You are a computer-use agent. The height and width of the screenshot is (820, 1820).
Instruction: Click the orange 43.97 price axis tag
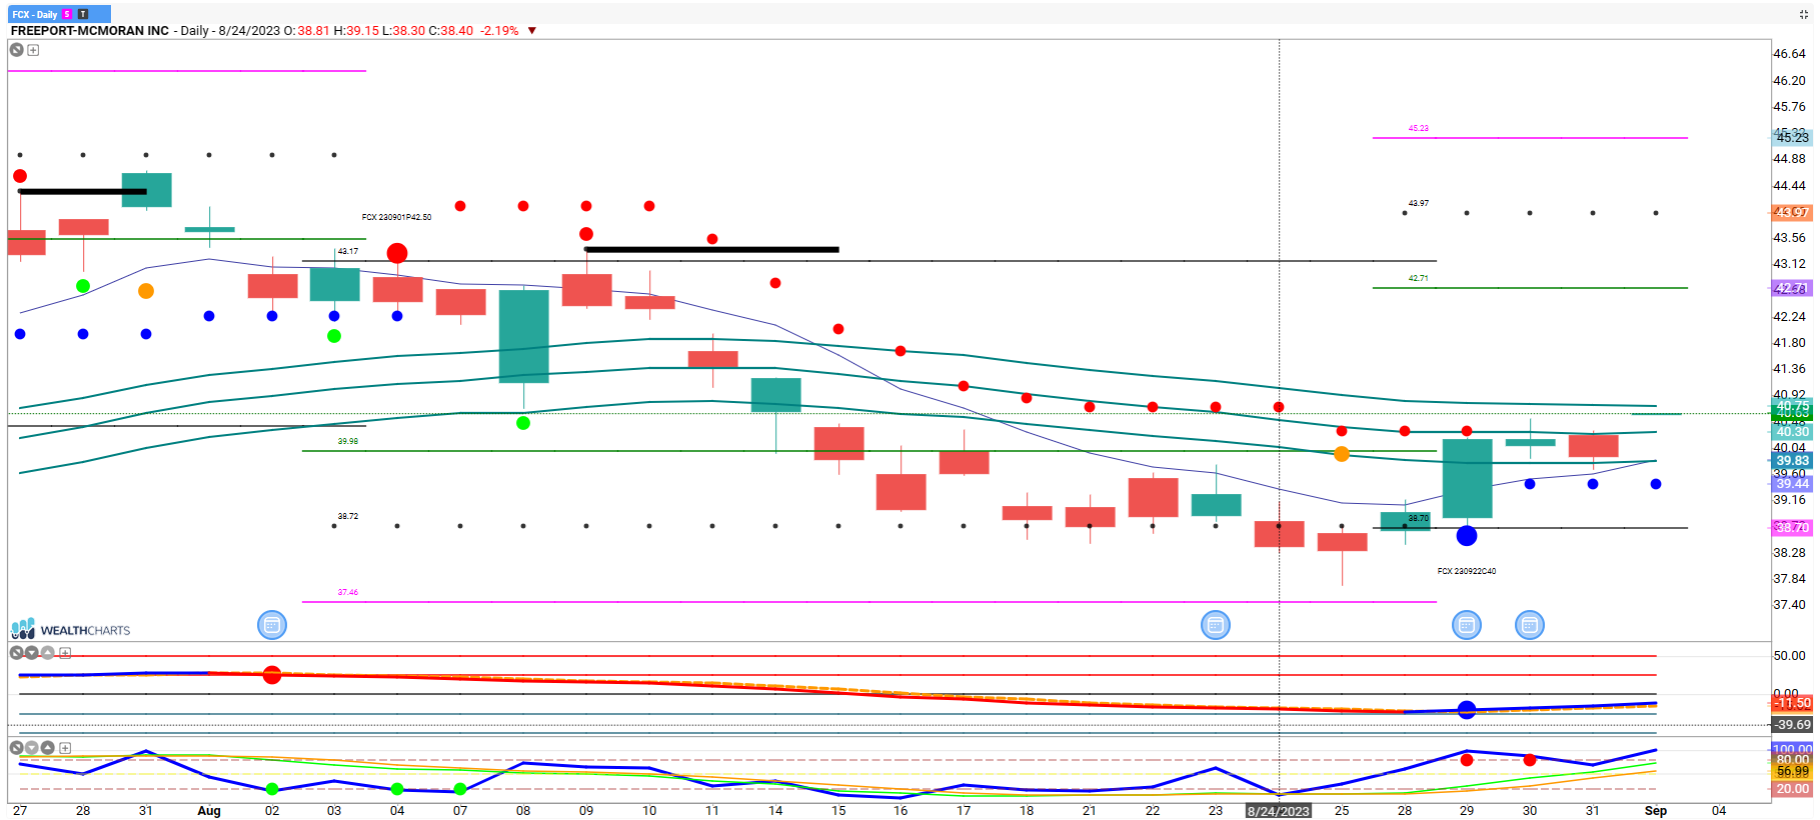[1792, 212]
